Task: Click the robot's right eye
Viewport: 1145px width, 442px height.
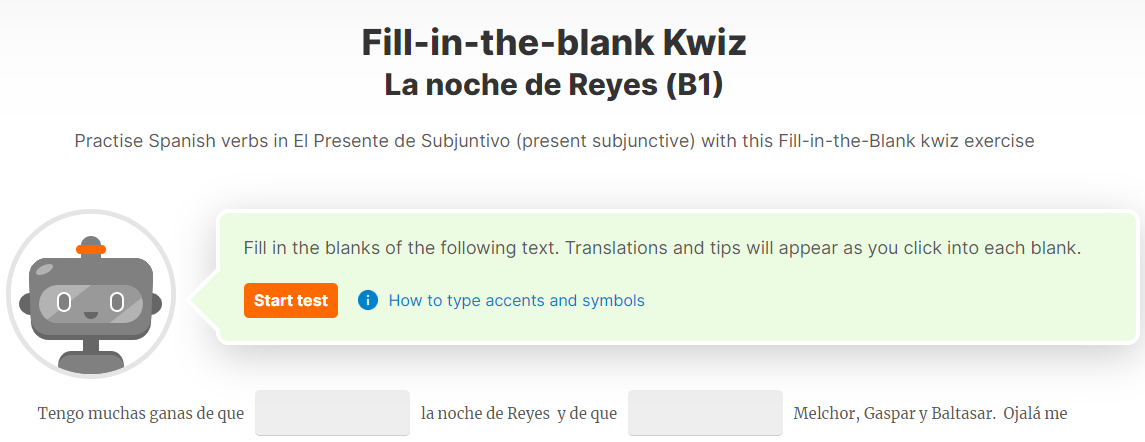Action: (x=117, y=300)
